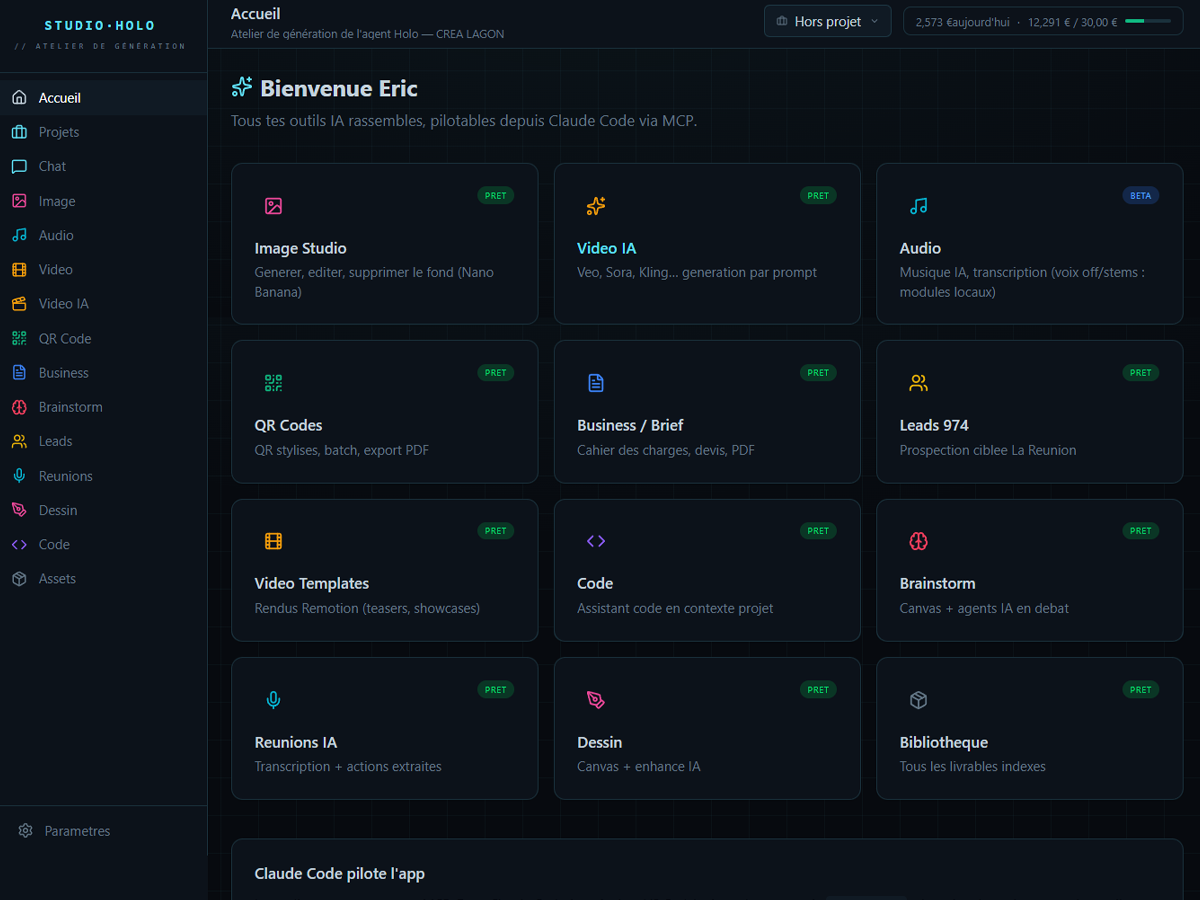
Task: Click the Video IA clapperboard icon in sidebar
Action: point(19,303)
